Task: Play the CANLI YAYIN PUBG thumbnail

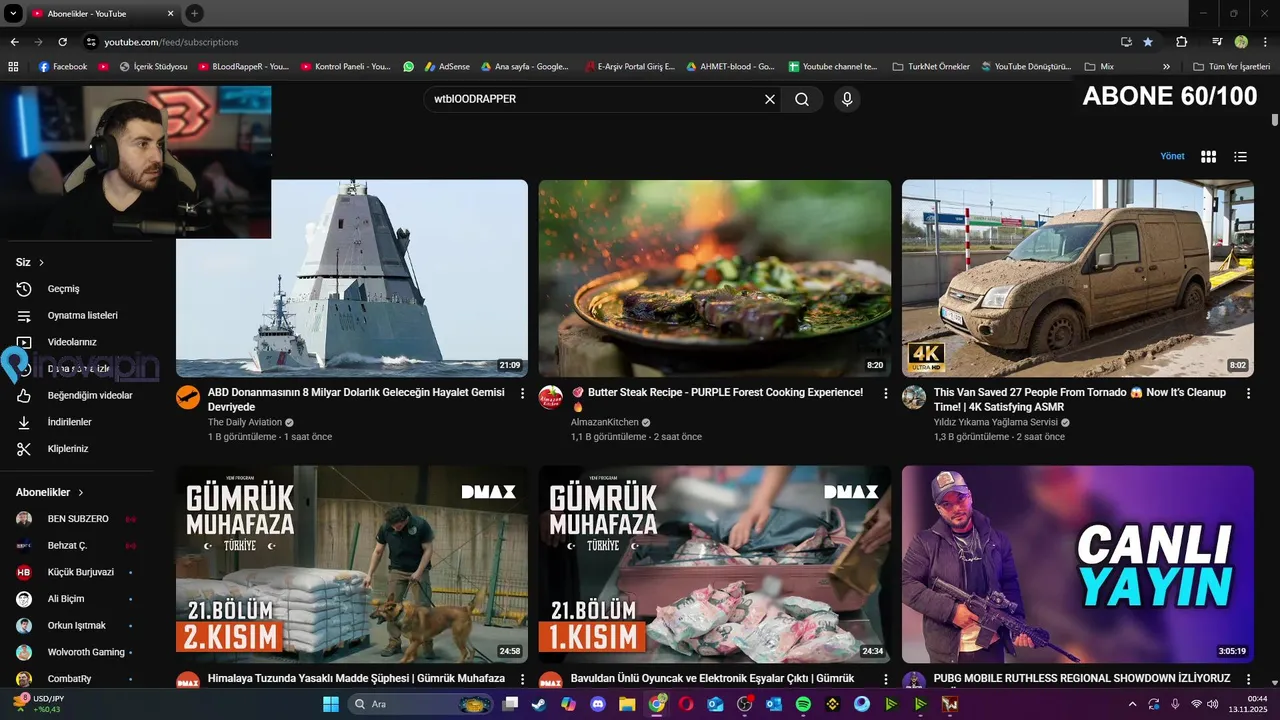Action: coord(1078,564)
